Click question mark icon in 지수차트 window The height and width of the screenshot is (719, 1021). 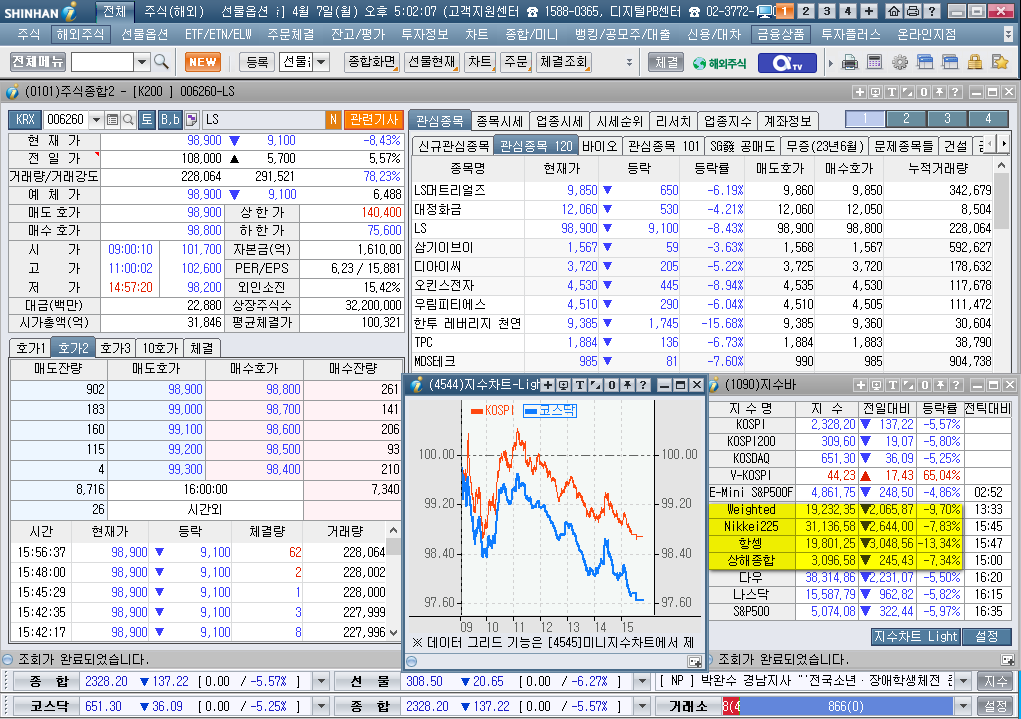(643, 385)
